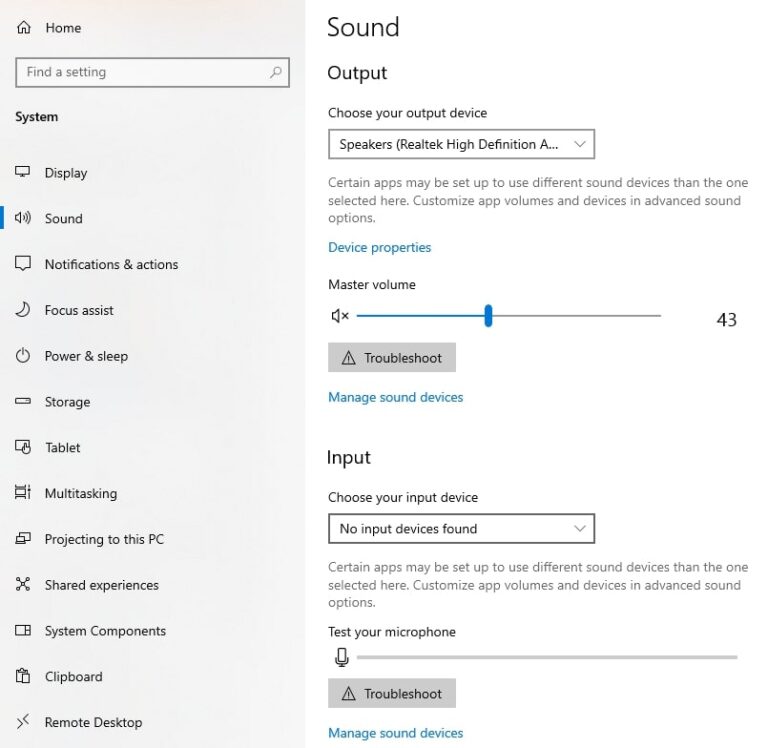The width and height of the screenshot is (768, 748).
Task: Click the Master volume slider handle
Action: pos(488,316)
